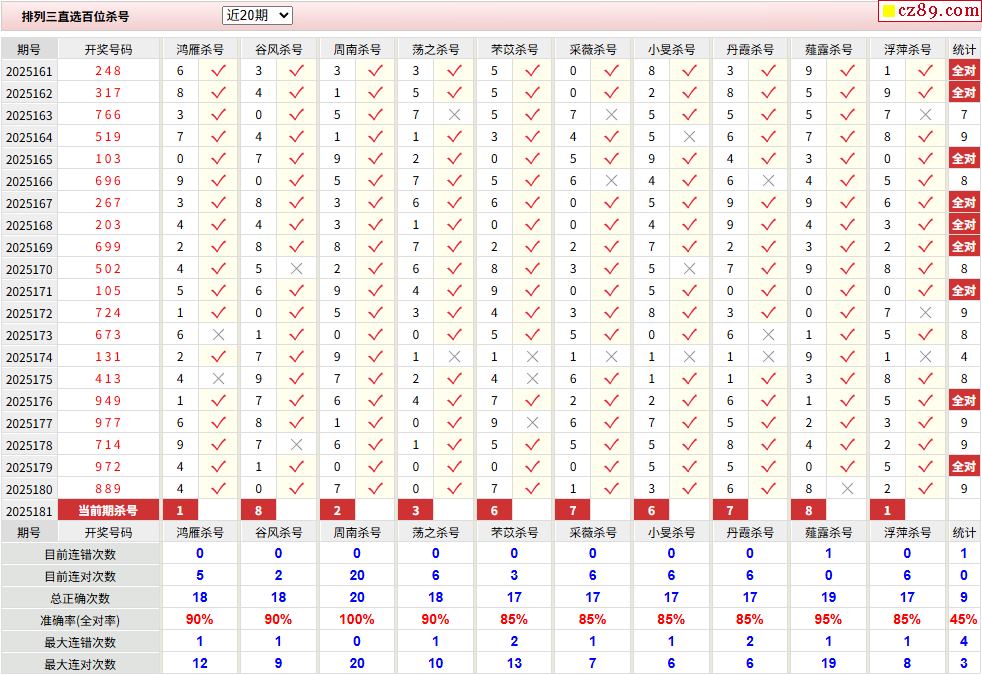
Task: Click the current 荡之 kill number 3 in row 2025181
Action: coord(416,510)
